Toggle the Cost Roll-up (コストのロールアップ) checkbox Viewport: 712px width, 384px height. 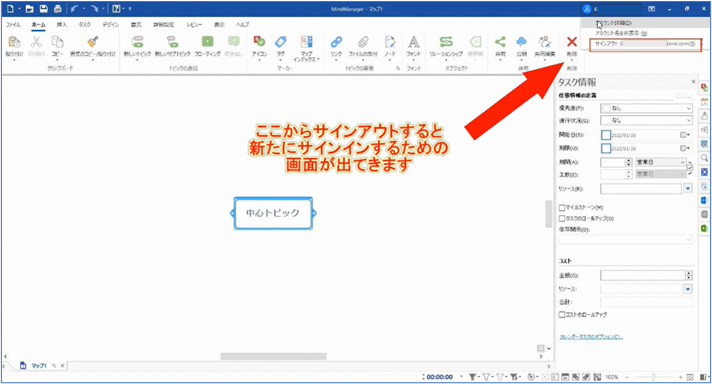(x=562, y=314)
